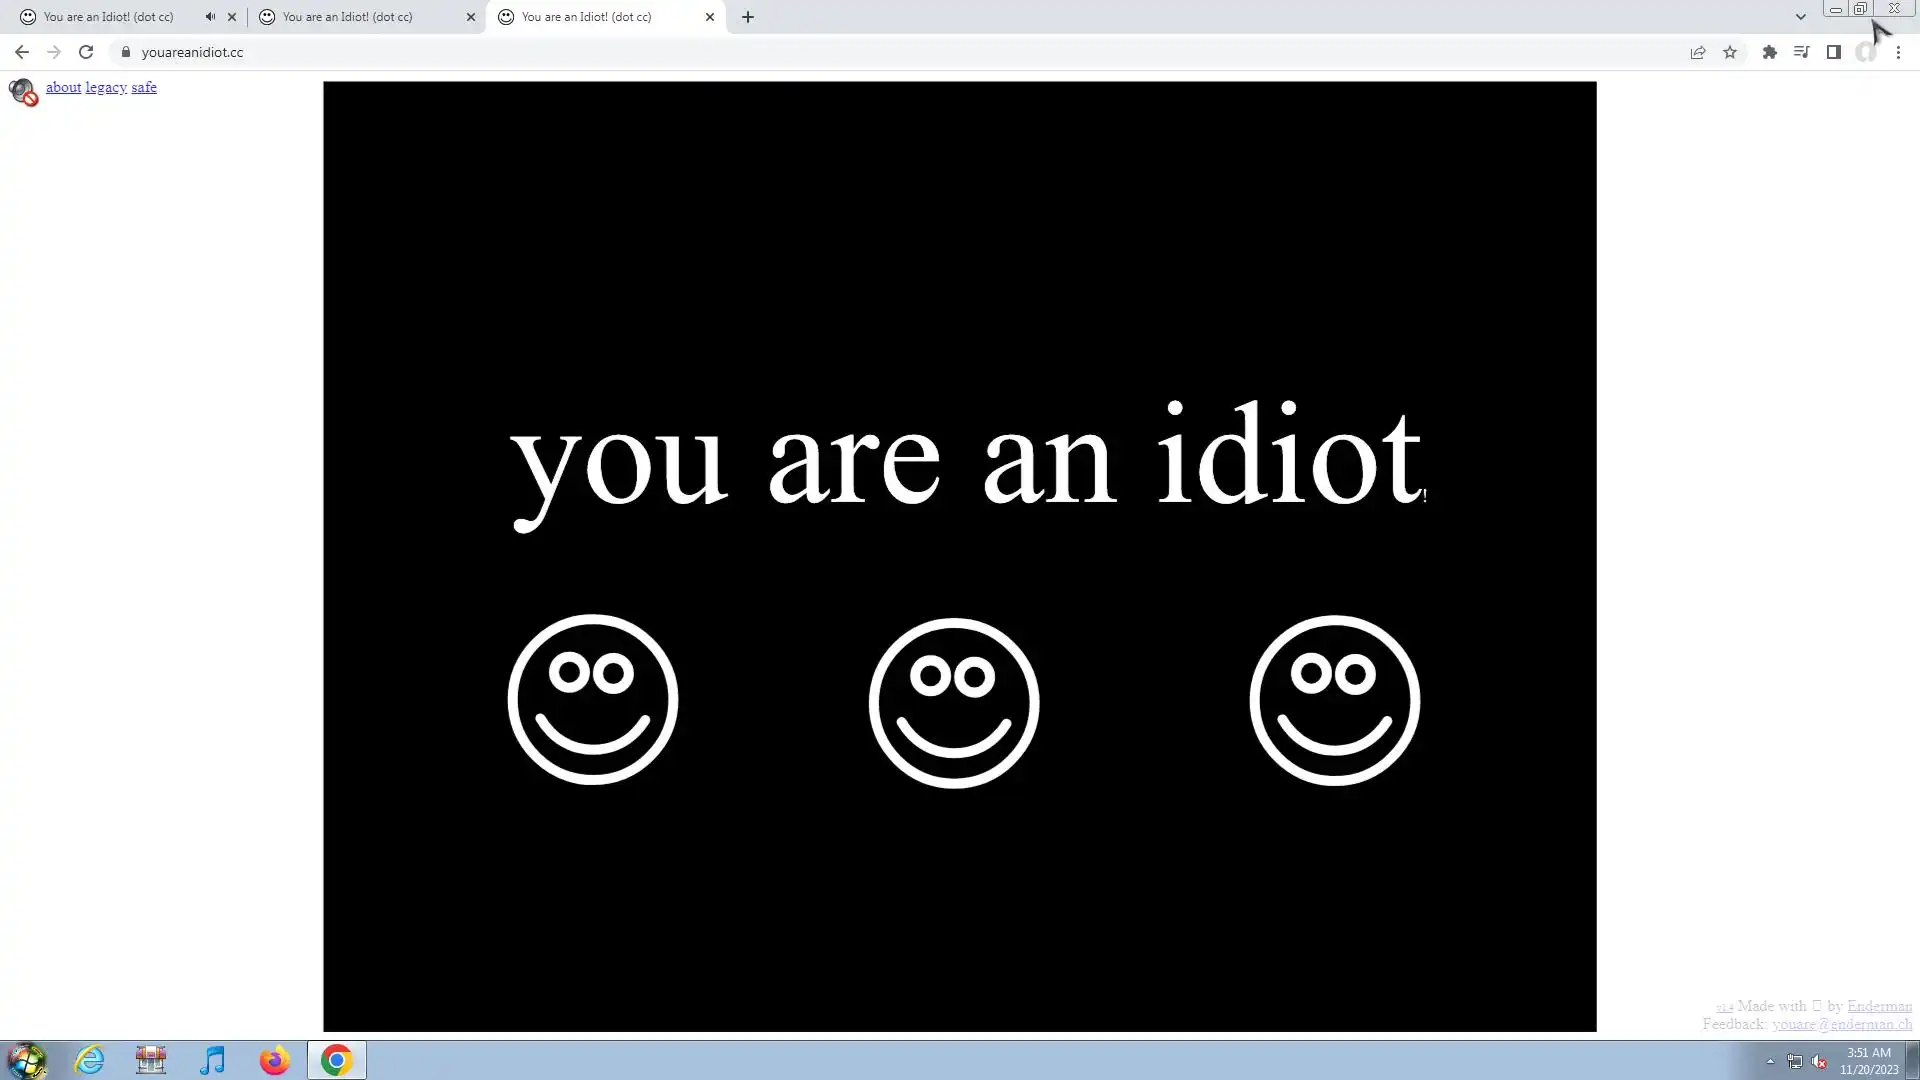Expand the tab search chevron

pos(1800,17)
